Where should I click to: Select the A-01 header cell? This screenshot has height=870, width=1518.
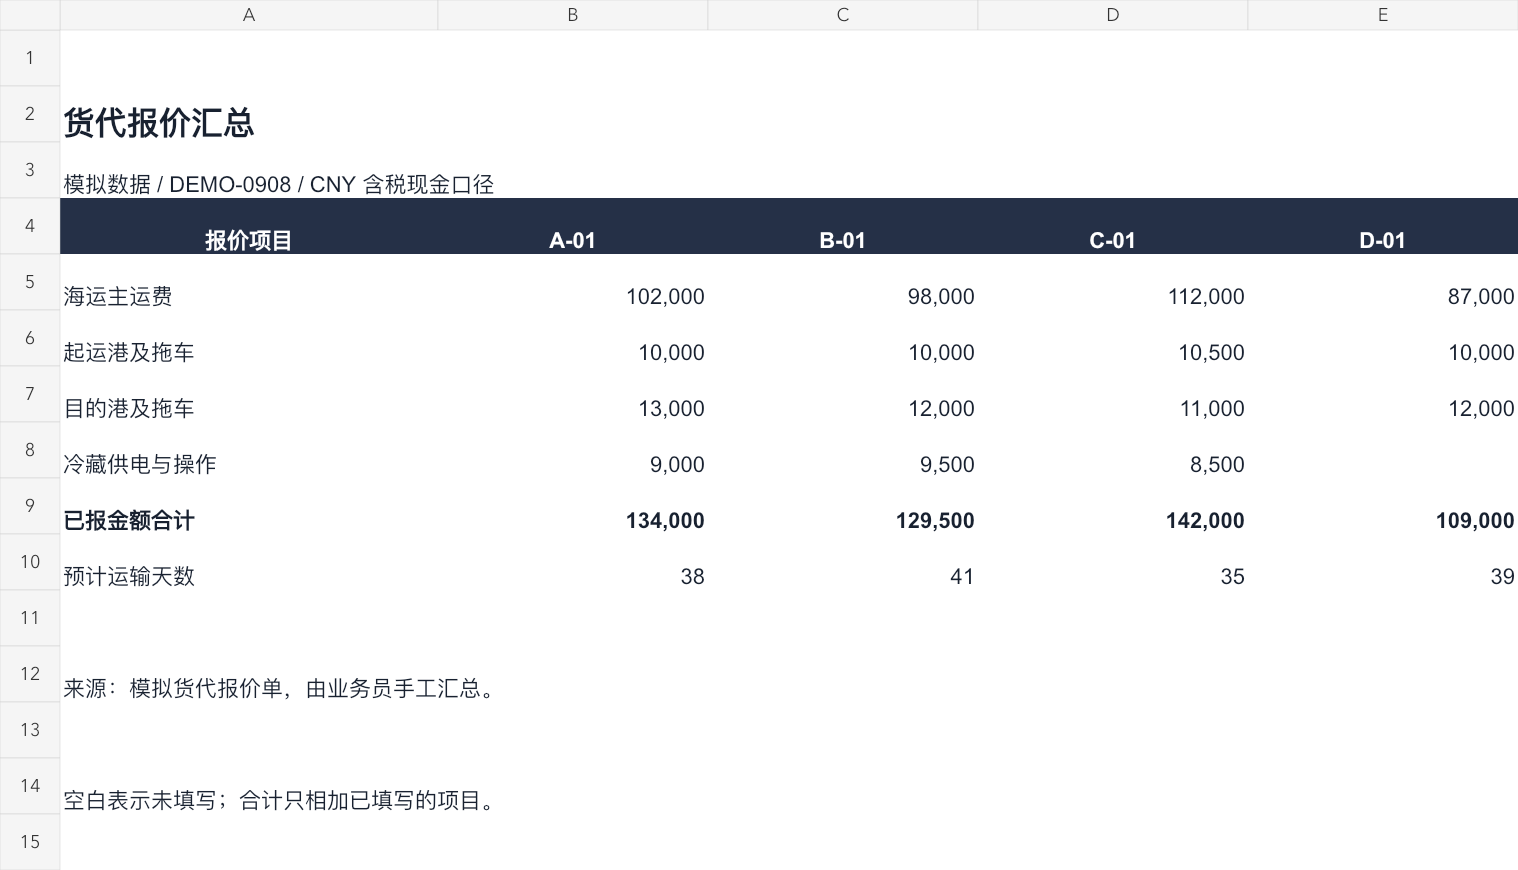point(573,226)
